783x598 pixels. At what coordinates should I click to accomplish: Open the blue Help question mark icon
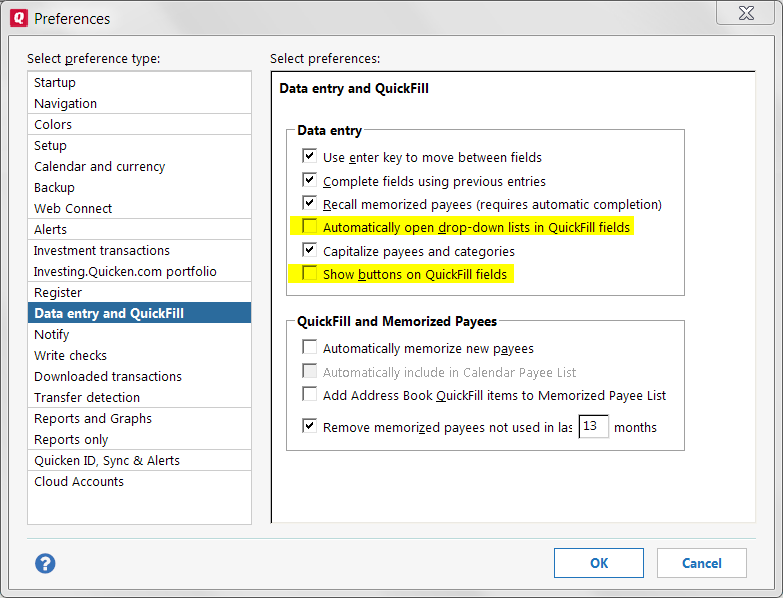click(45, 564)
